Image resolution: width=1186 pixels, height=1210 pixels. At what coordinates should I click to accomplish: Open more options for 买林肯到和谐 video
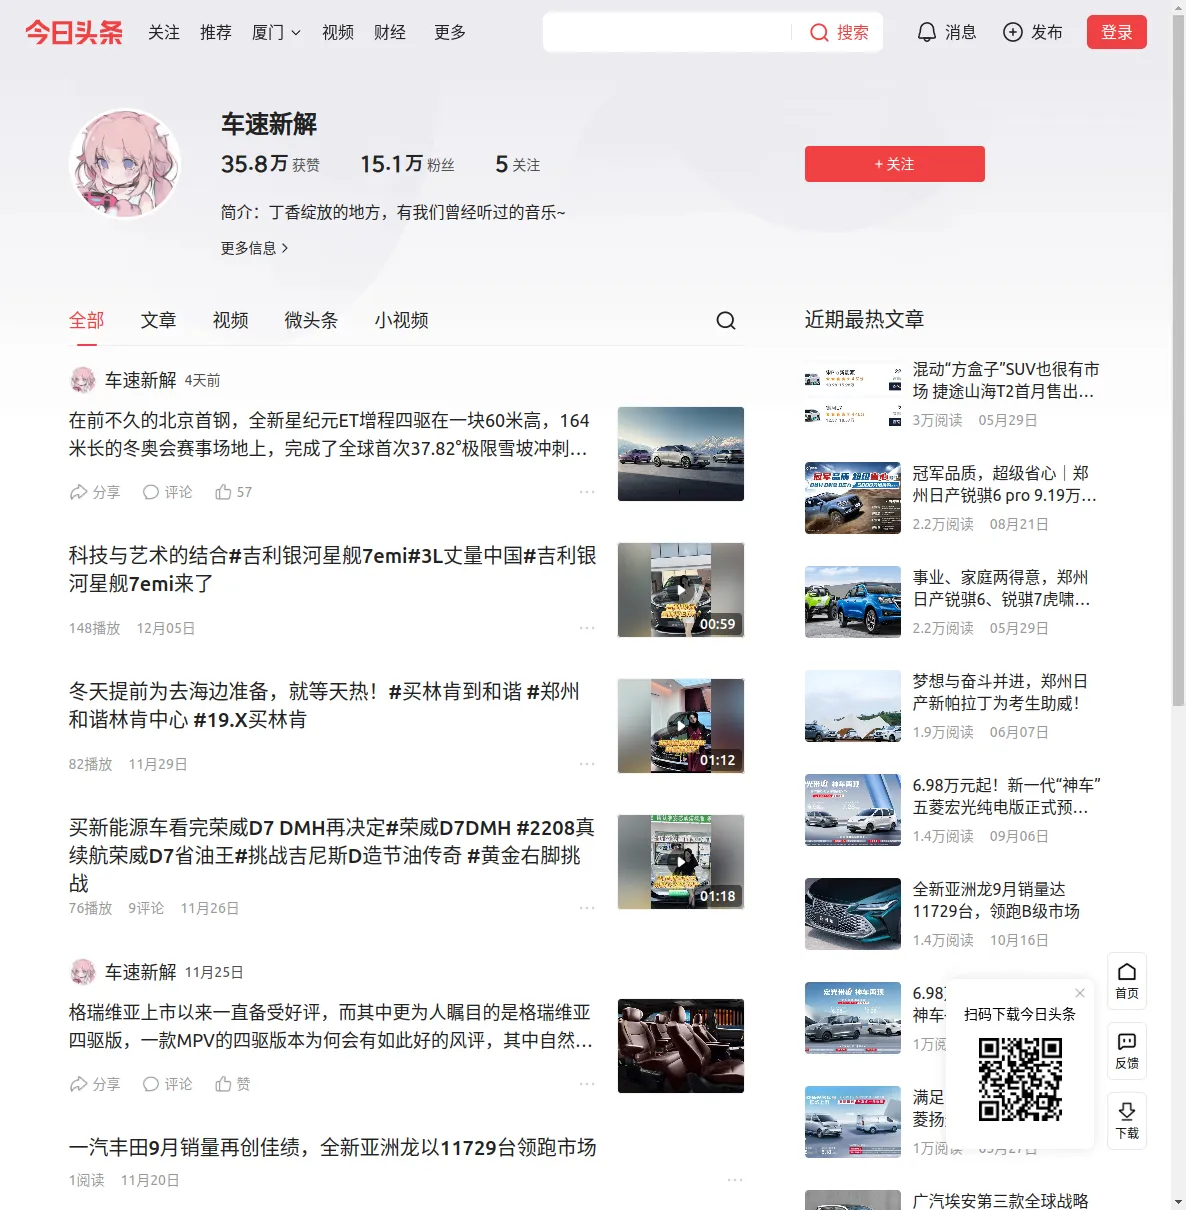[587, 764]
